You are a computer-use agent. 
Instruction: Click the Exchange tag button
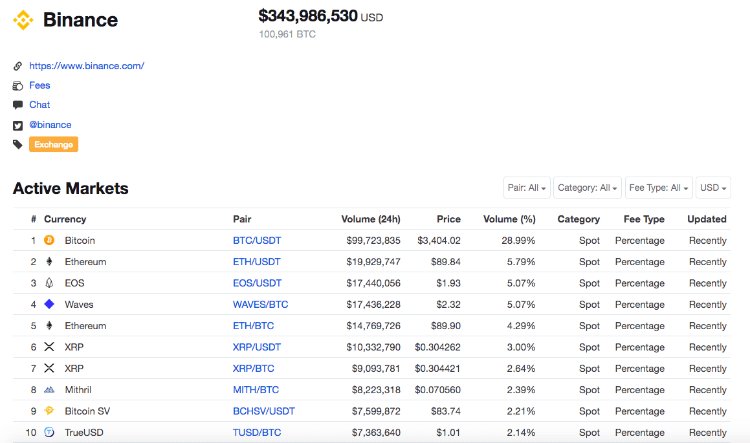[54, 144]
